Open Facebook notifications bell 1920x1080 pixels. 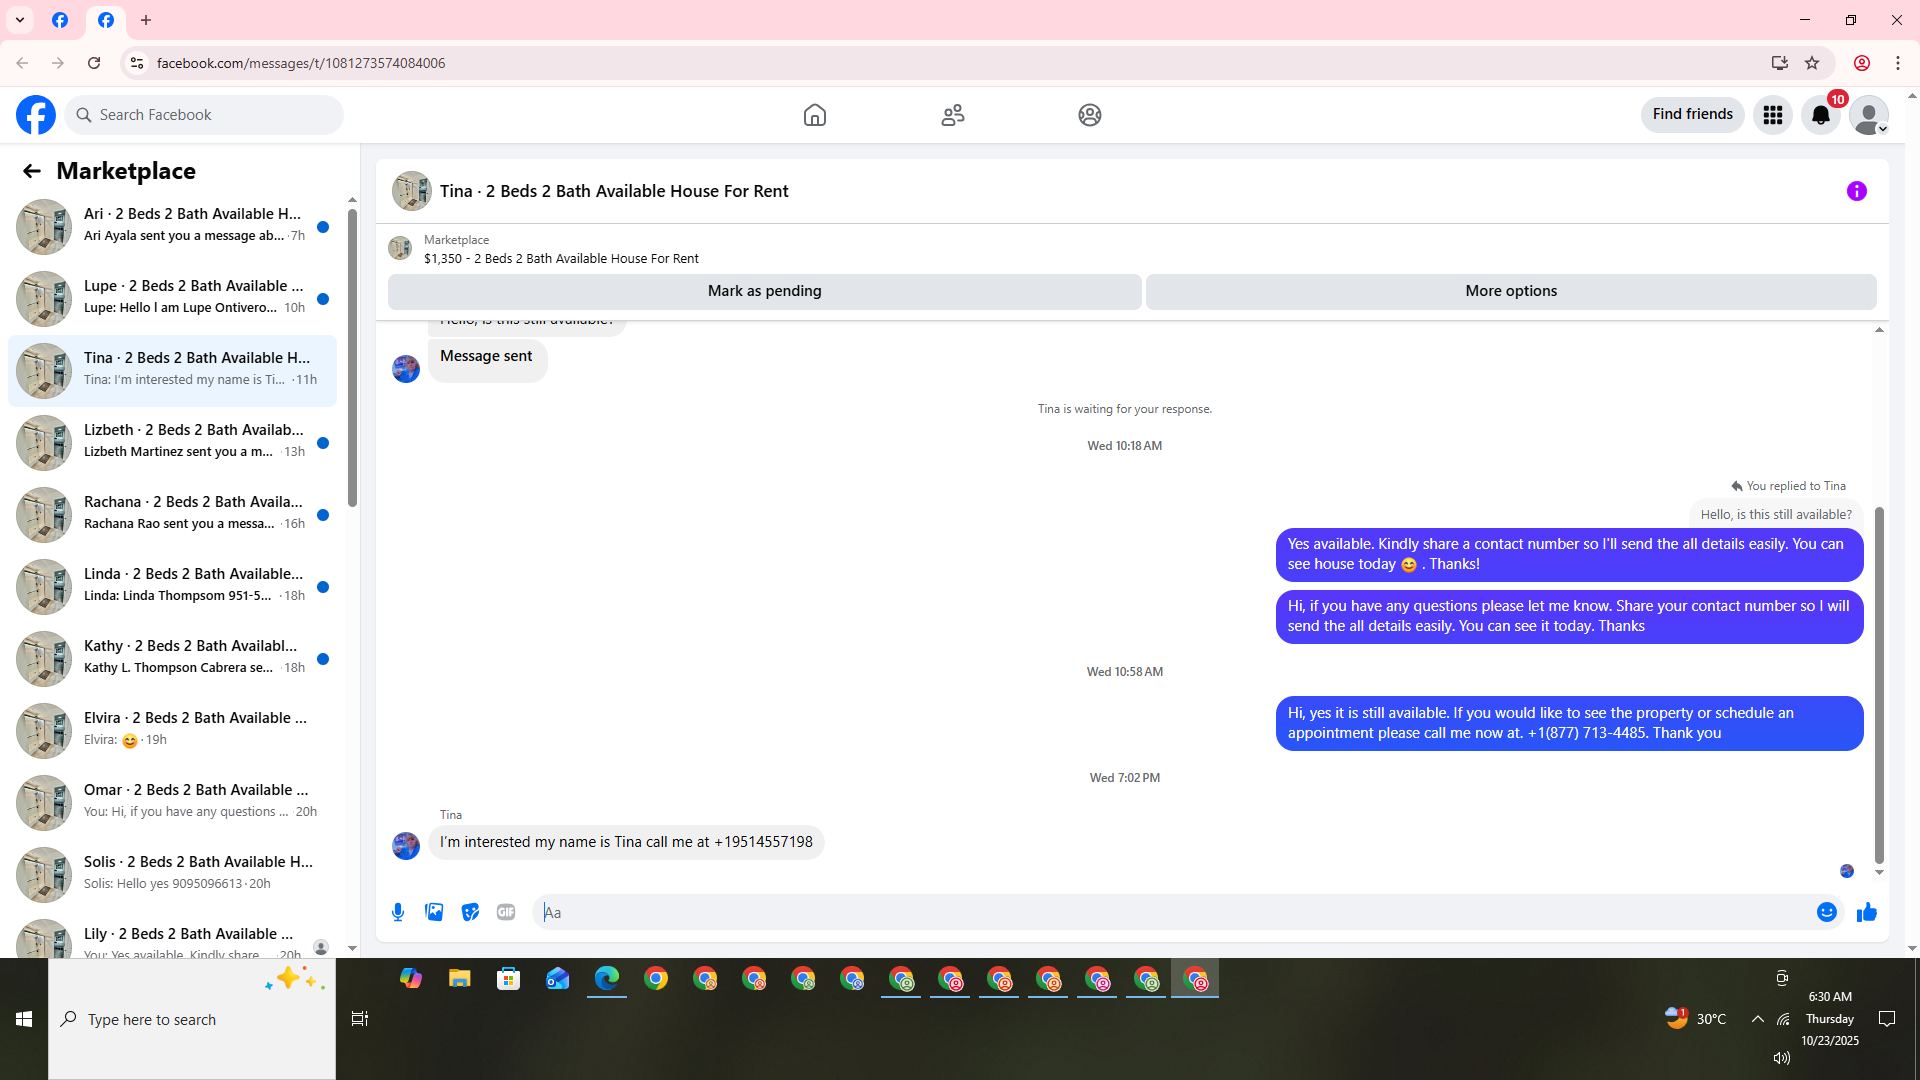pyautogui.click(x=1820, y=115)
